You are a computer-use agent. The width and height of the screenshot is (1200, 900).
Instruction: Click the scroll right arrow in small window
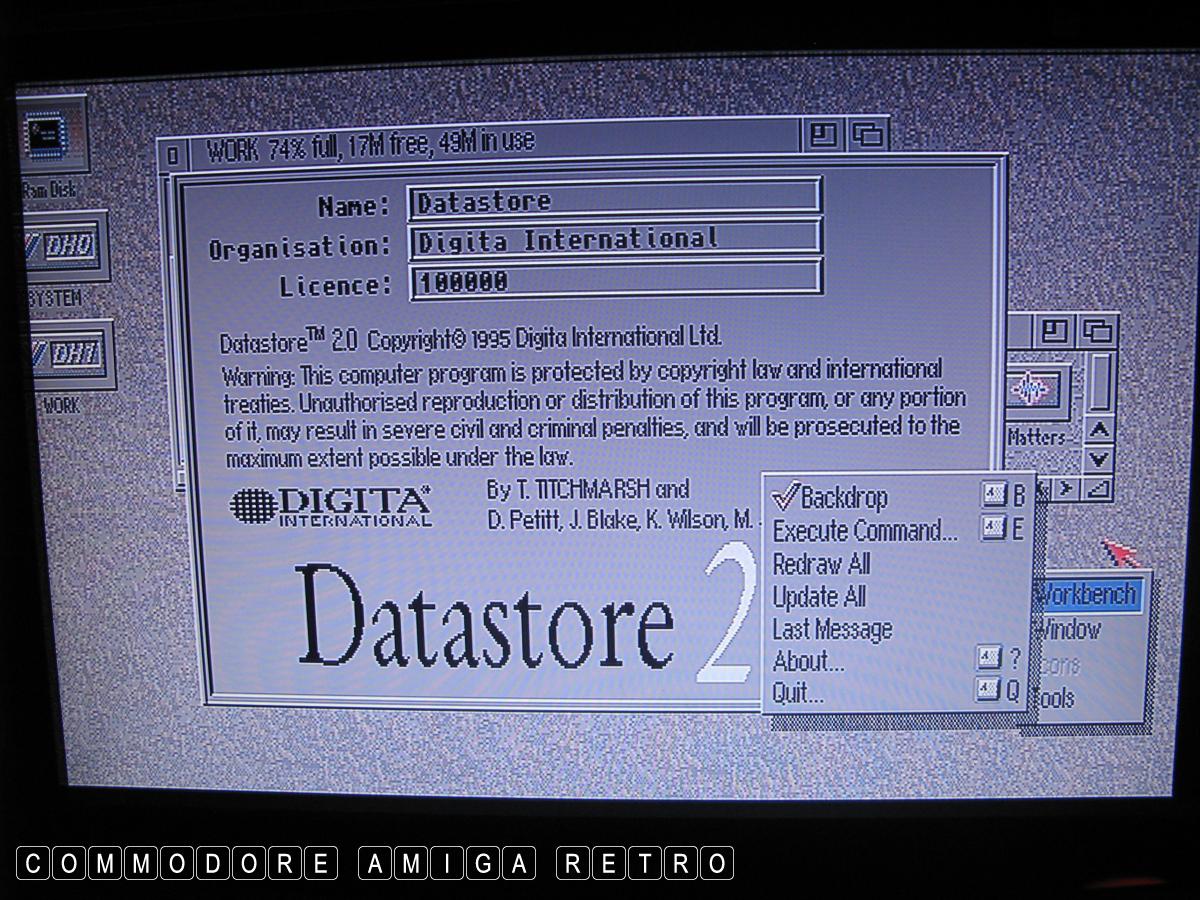(1068, 489)
